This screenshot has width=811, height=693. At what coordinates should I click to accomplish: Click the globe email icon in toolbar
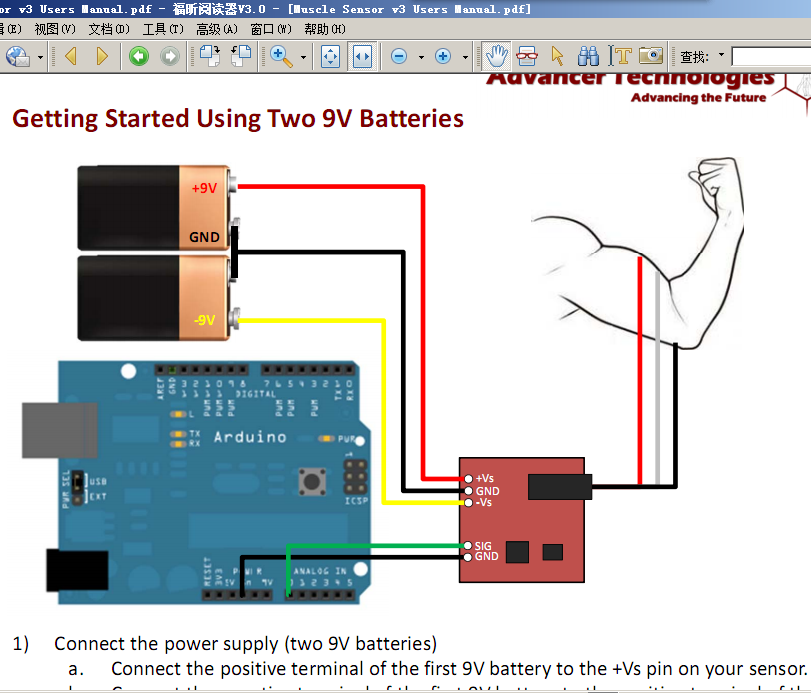click(x=18, y=56)
